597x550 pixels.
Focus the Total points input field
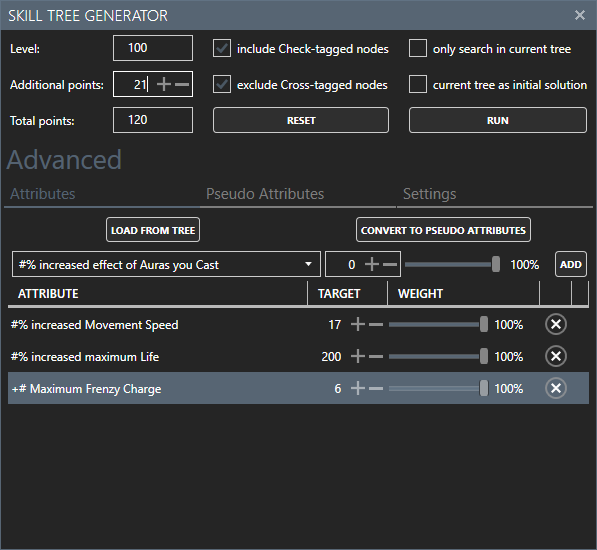153,120
